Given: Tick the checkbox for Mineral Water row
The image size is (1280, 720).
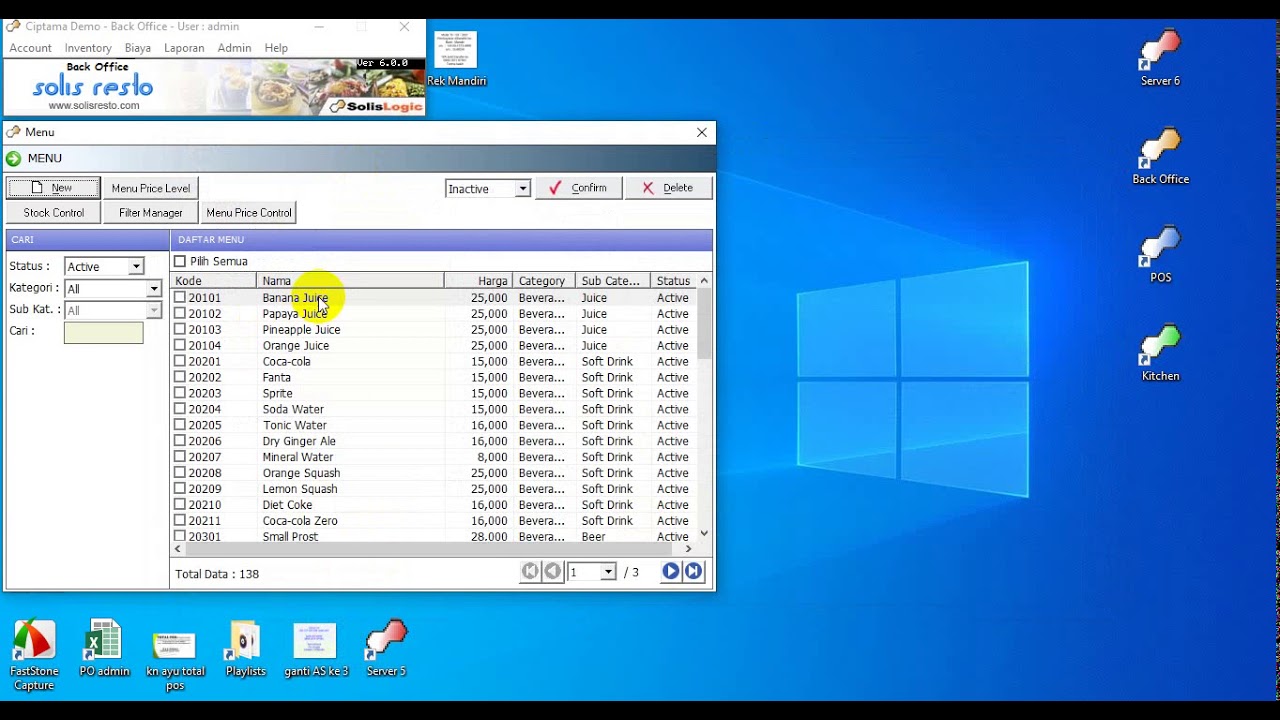Looking at the screenshot, I should (180, 457).
